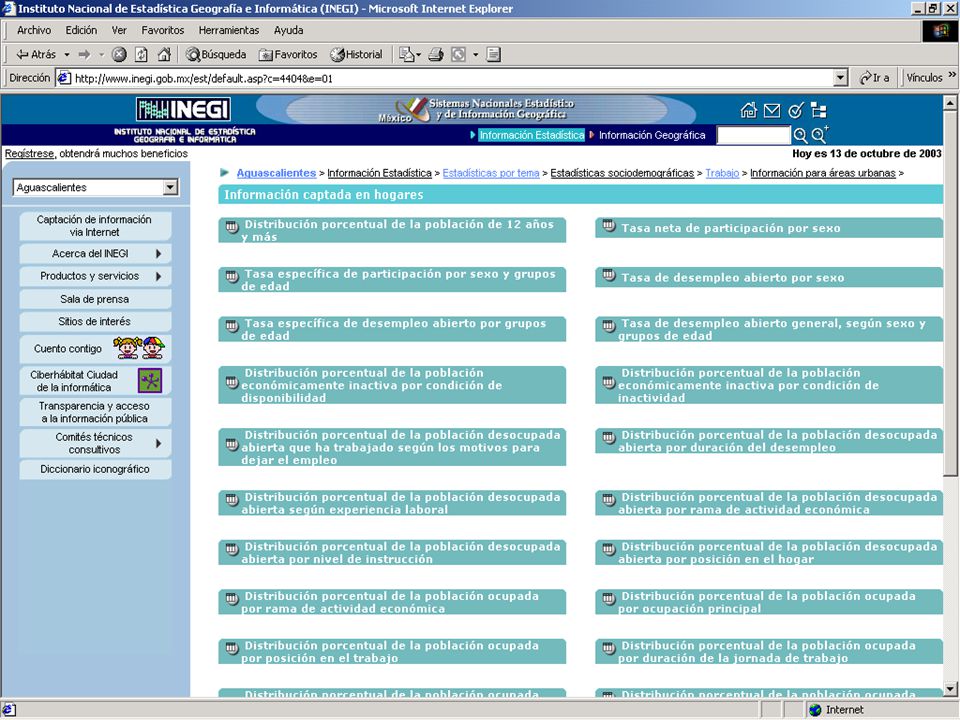
Task: Click the vertical scrollbar down arrow
Action: click(950, 689)
